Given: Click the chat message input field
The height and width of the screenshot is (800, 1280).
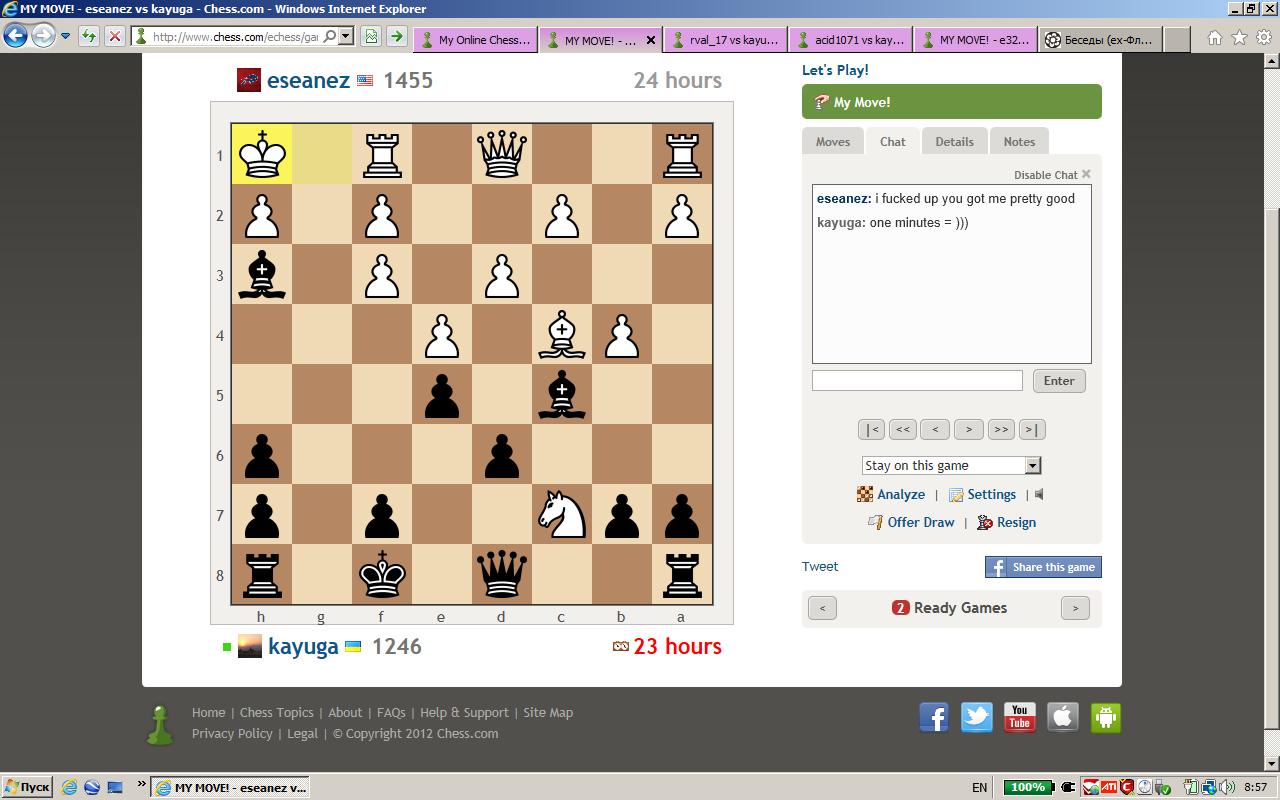Looking at the screenshot, I should click(x=917, y=380).
